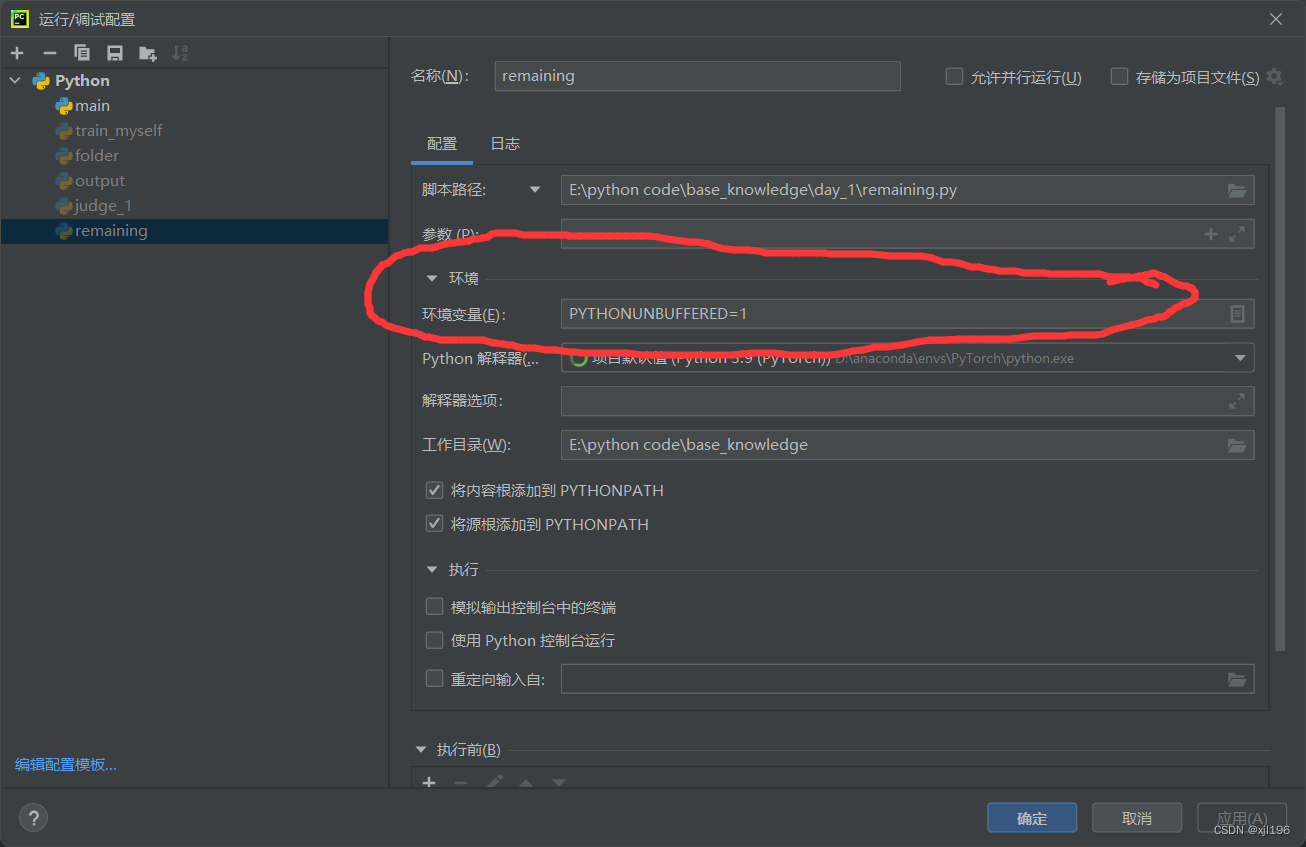The width and height of the screenshot is (1306, 847).
Task: Select the folder configuration
Action: (x=96, y=156)
